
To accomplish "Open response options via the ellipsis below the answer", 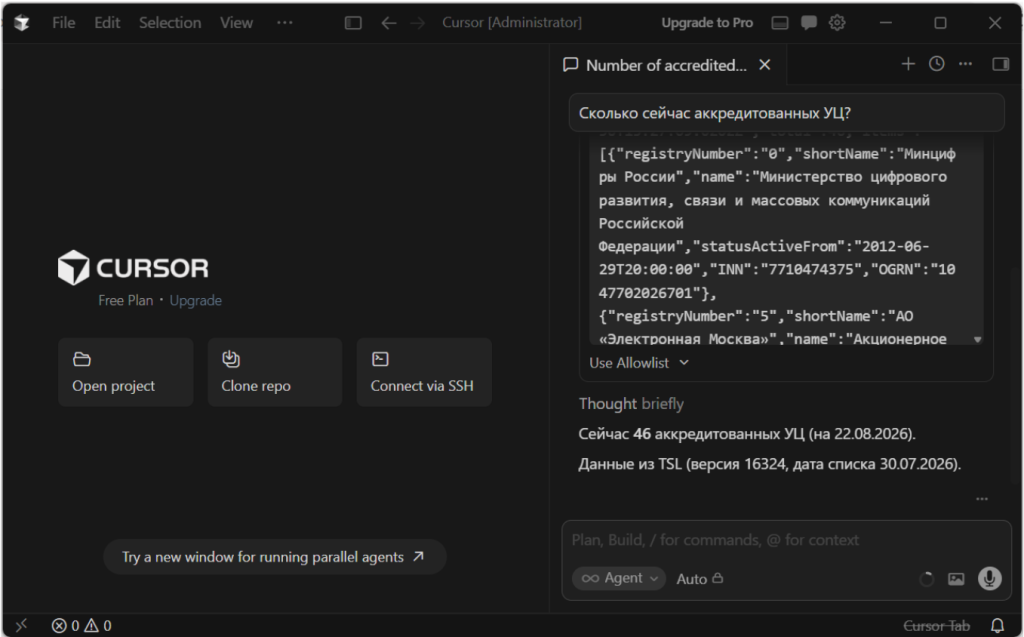I will (982, 499).
